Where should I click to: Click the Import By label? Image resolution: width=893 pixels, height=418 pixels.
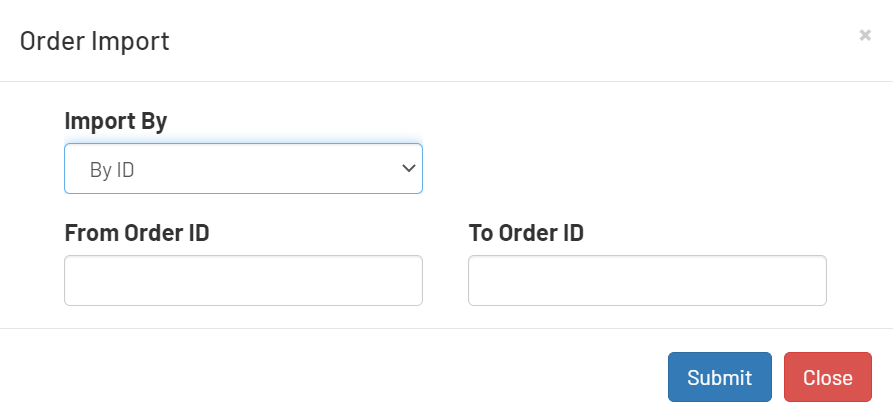click(116, 121)
